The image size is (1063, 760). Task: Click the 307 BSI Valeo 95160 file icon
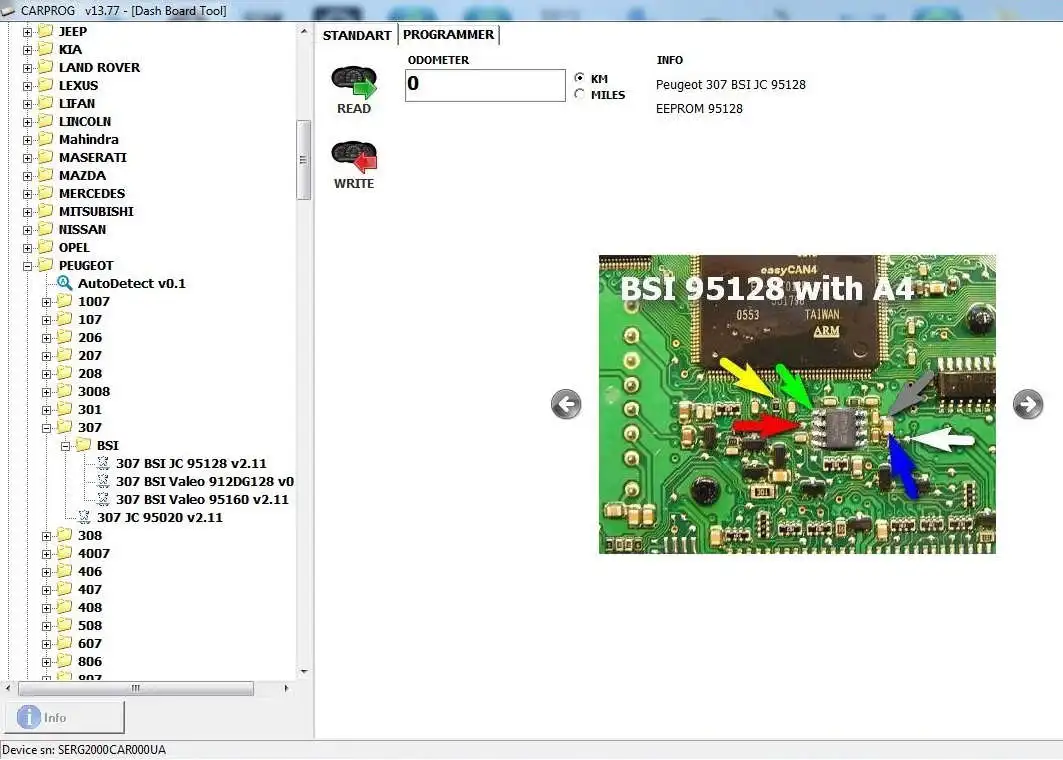point(103,499)
